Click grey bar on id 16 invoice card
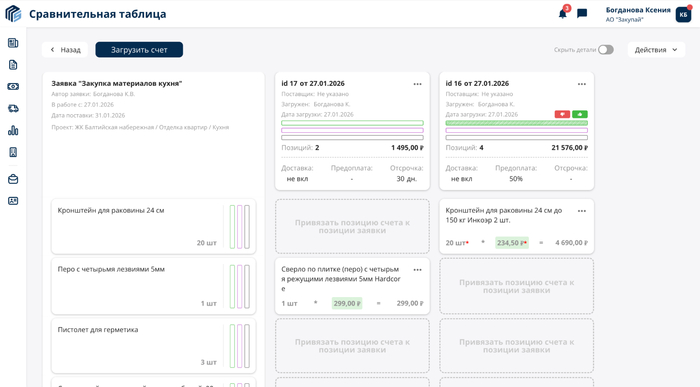 click(517, 137)
